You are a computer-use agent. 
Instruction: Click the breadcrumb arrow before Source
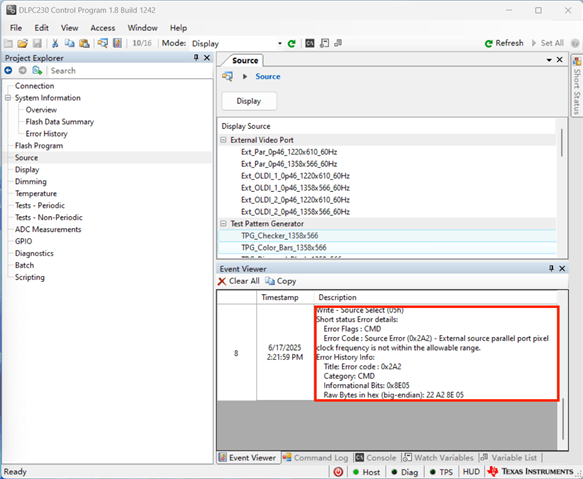[x=245, y=77]
